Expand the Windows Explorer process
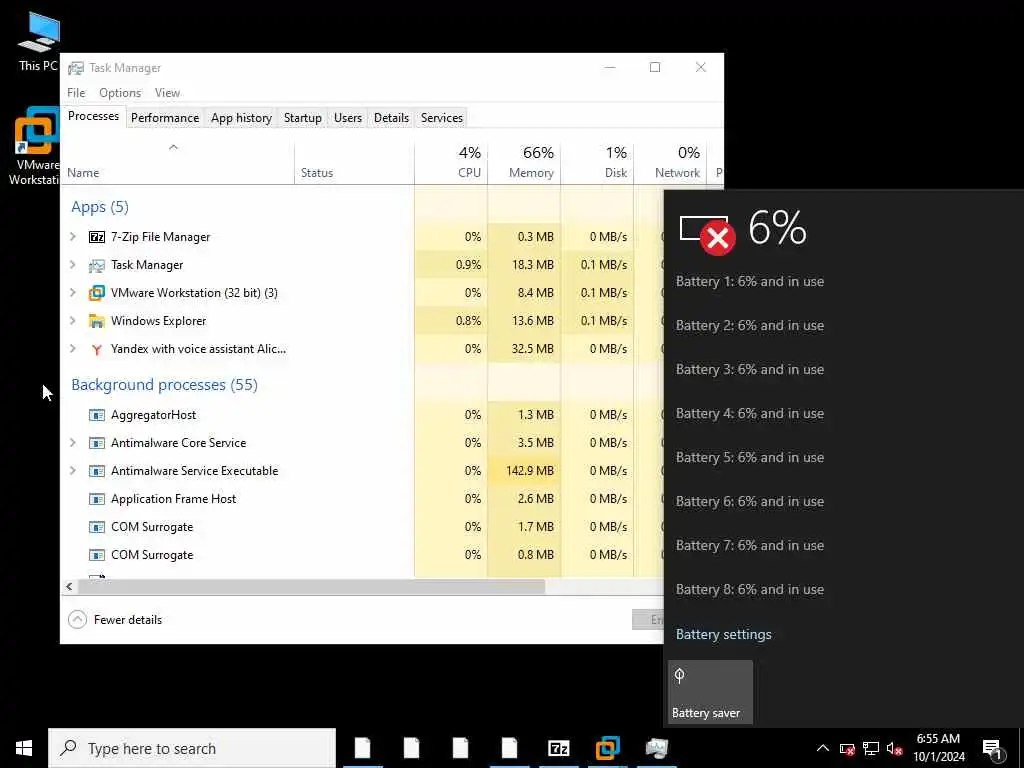The height and width of the screenshot is (768, 1024). 73,321
